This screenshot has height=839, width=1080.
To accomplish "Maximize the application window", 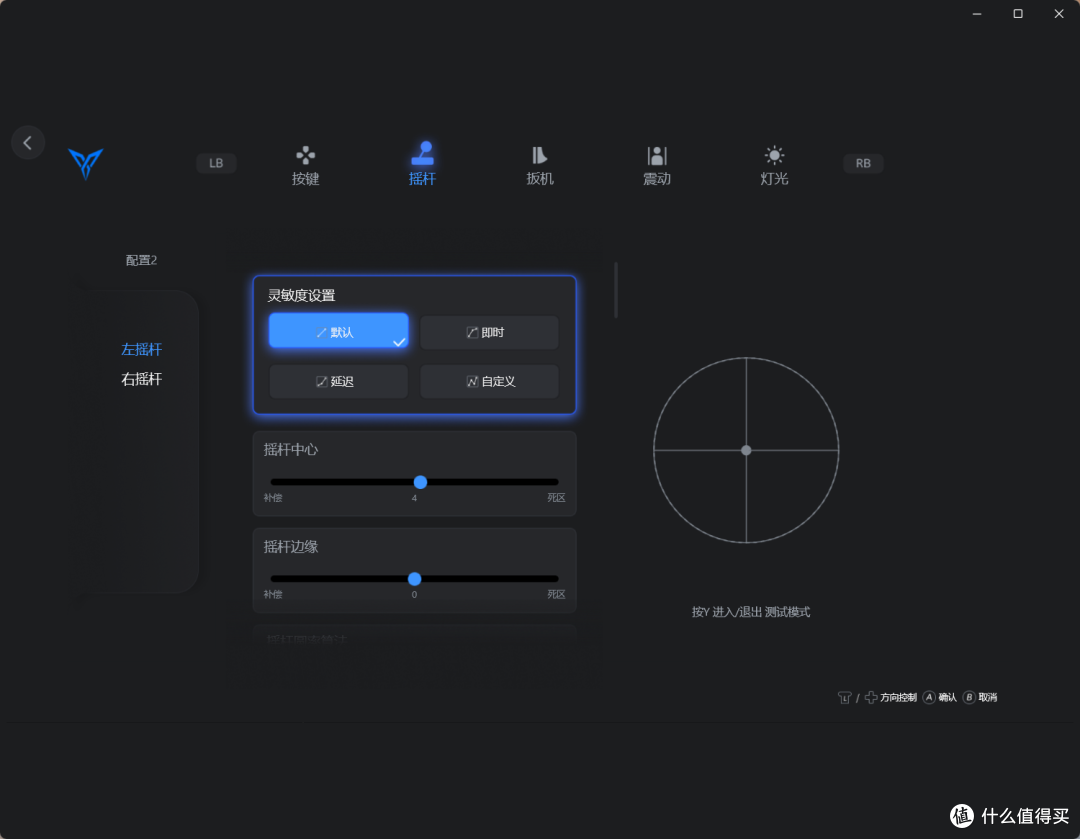I will click(x=1017, y=14).
